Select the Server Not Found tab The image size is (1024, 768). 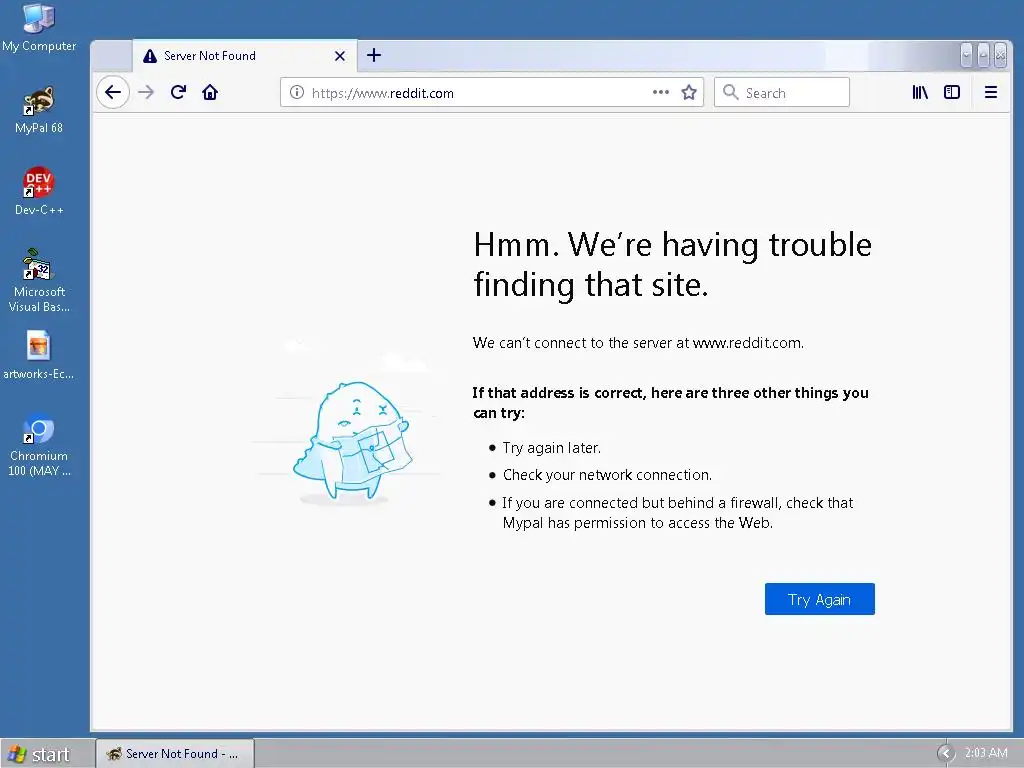point(245,56)
